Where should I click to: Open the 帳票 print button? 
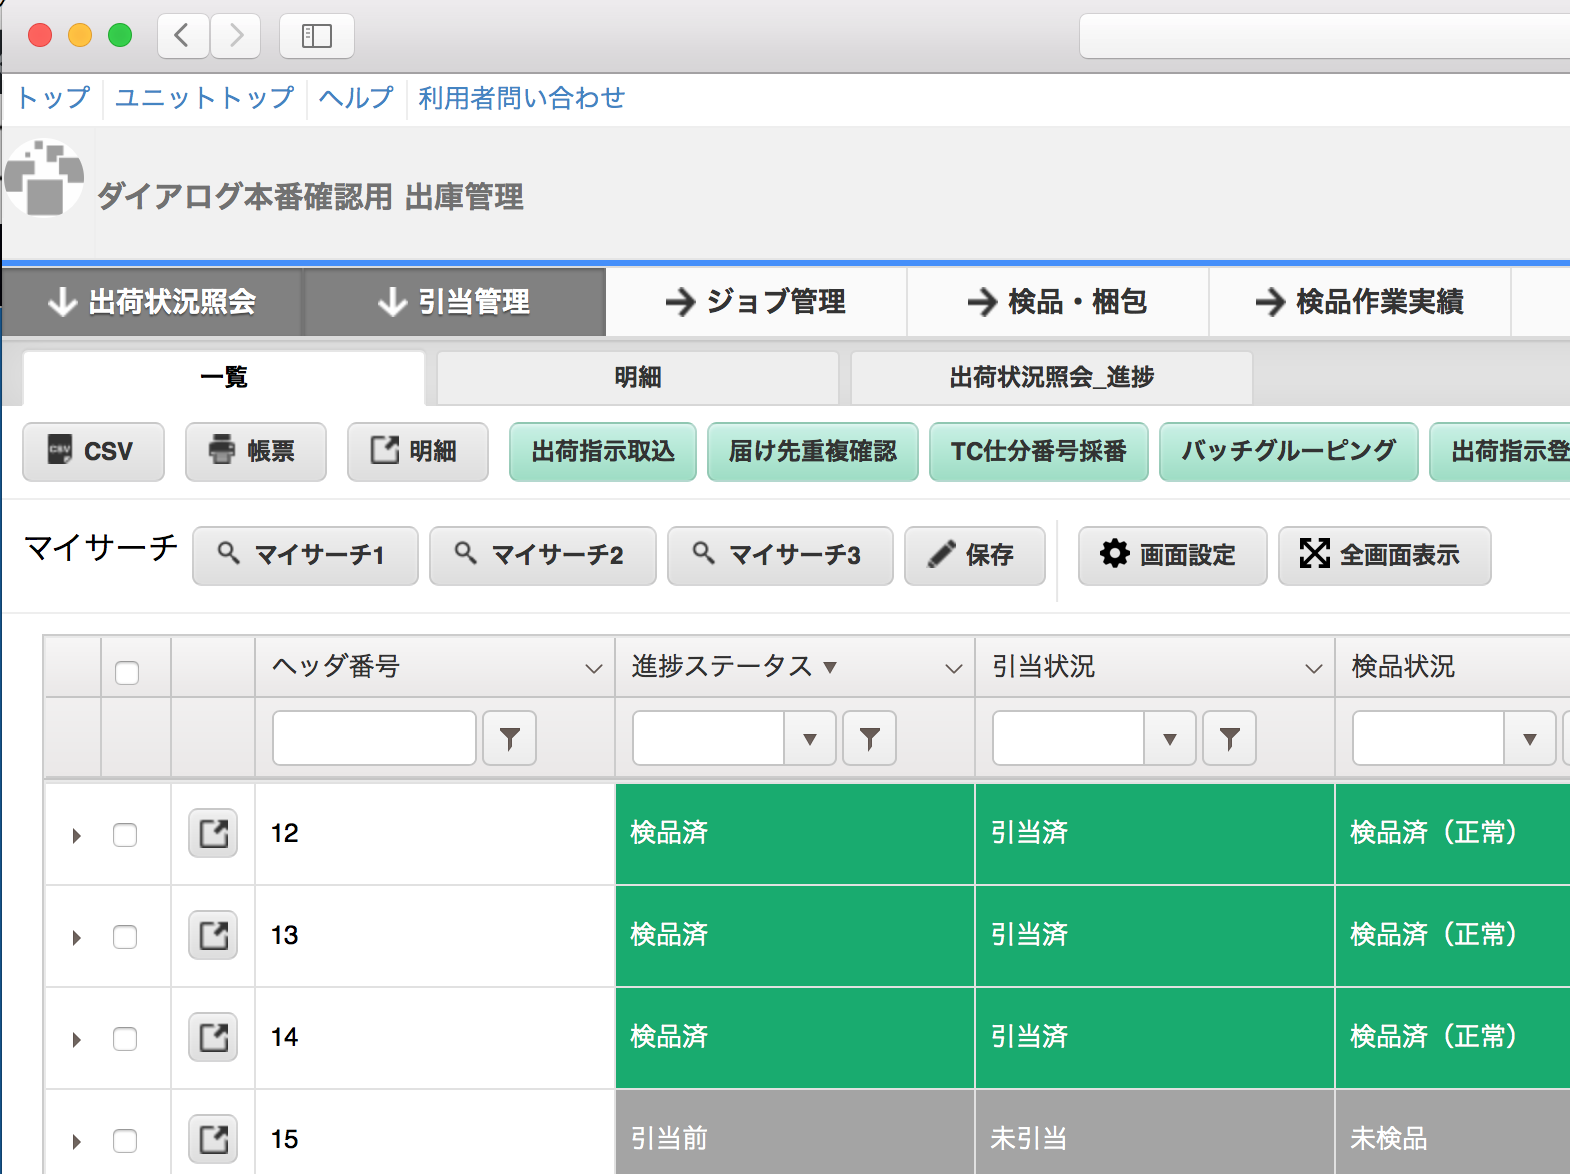(x=256, y=452)
